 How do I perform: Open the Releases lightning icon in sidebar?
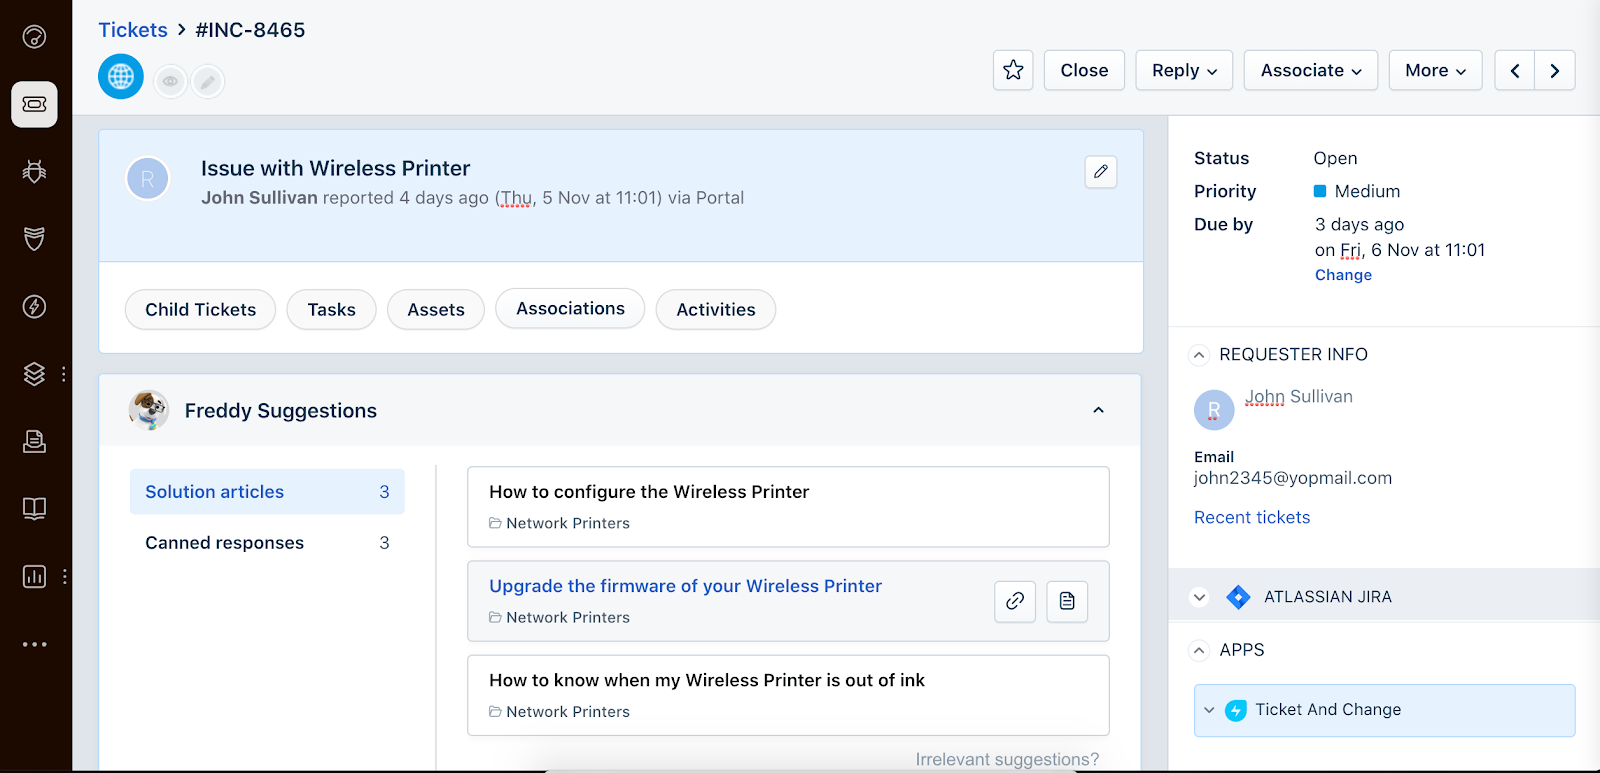pyautogui.click(x=34, y=306)
